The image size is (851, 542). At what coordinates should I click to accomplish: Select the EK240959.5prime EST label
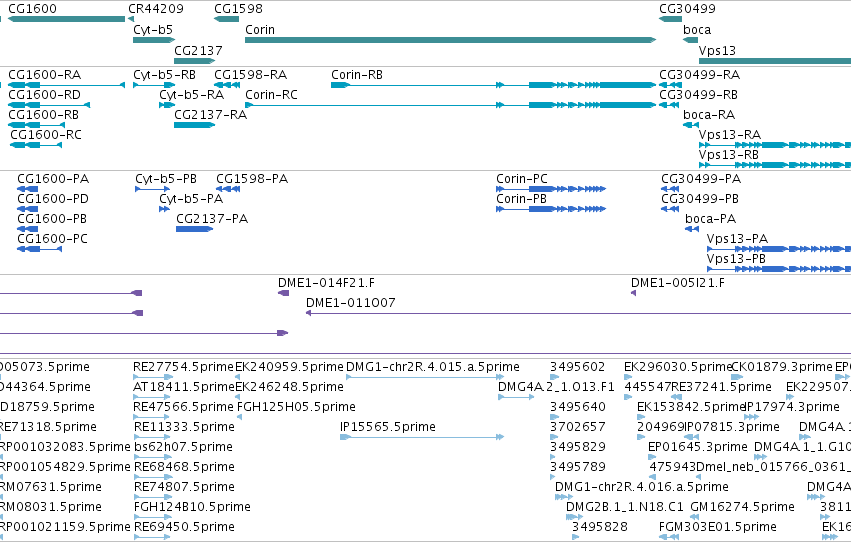(289, 367)
